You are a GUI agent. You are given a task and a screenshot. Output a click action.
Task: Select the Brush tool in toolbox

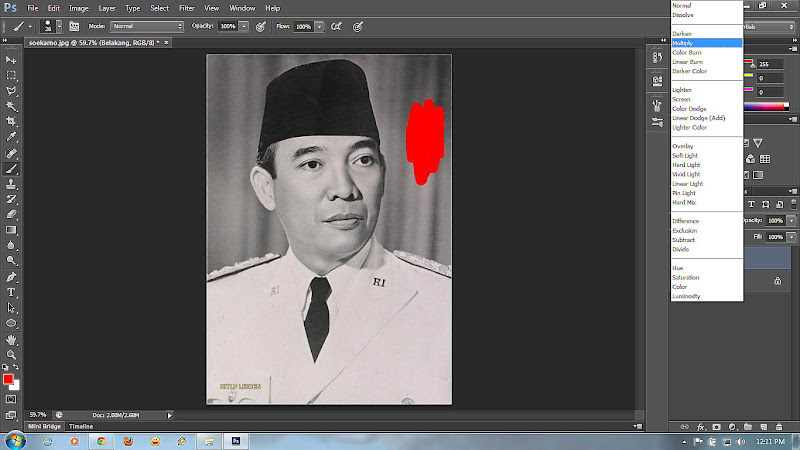[x=11, y=169]
